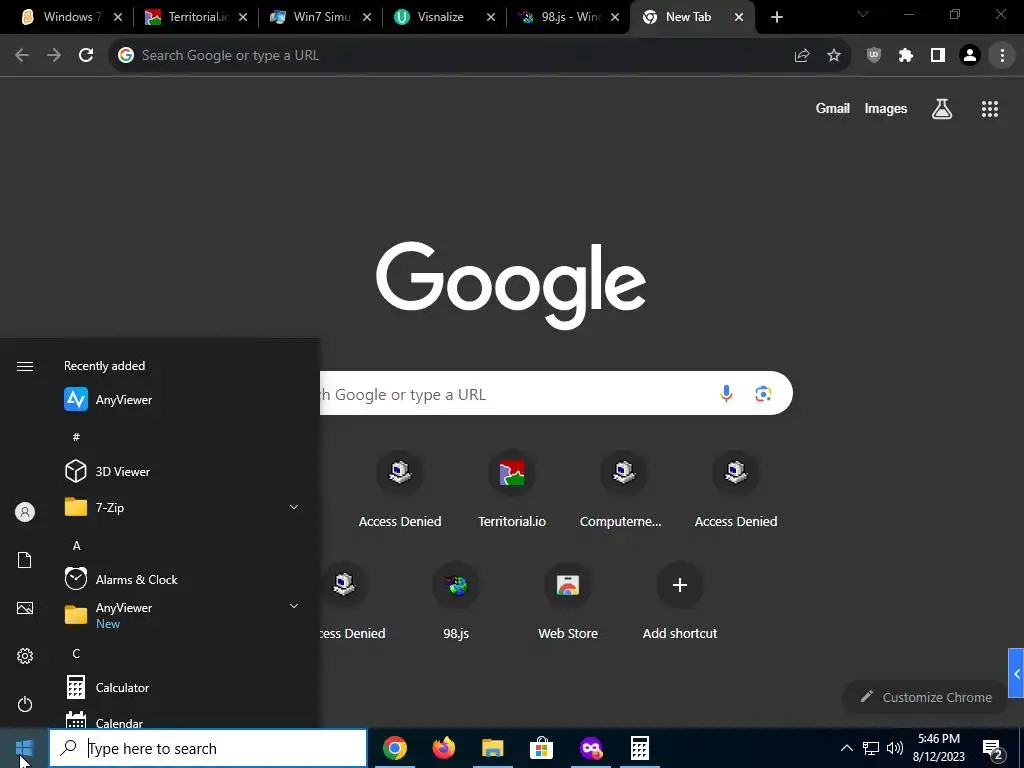This screenshot has width=1024, height=768.
Task: Launch Calculator from Start menu list
Action: coord(184,687)
